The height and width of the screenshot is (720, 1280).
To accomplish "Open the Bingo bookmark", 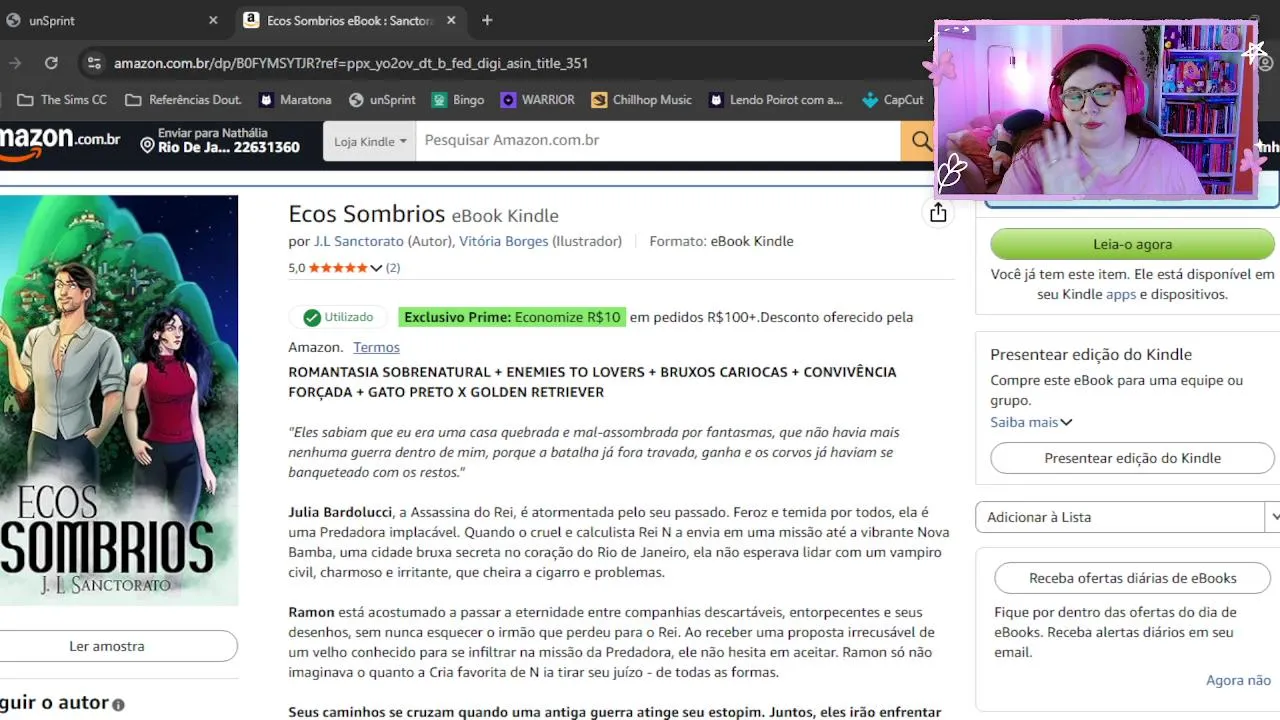I will point(458,100).
